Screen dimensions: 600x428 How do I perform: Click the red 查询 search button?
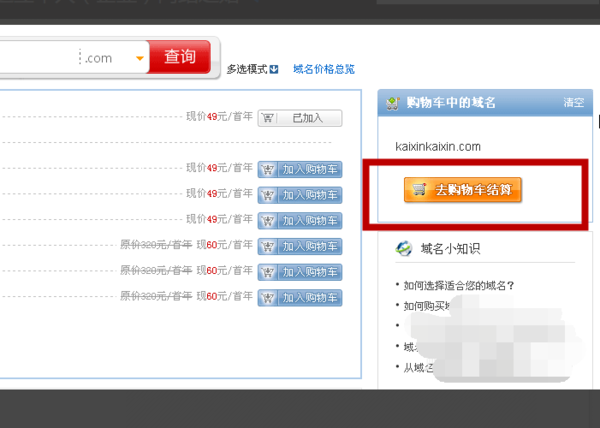click(179, 57)
